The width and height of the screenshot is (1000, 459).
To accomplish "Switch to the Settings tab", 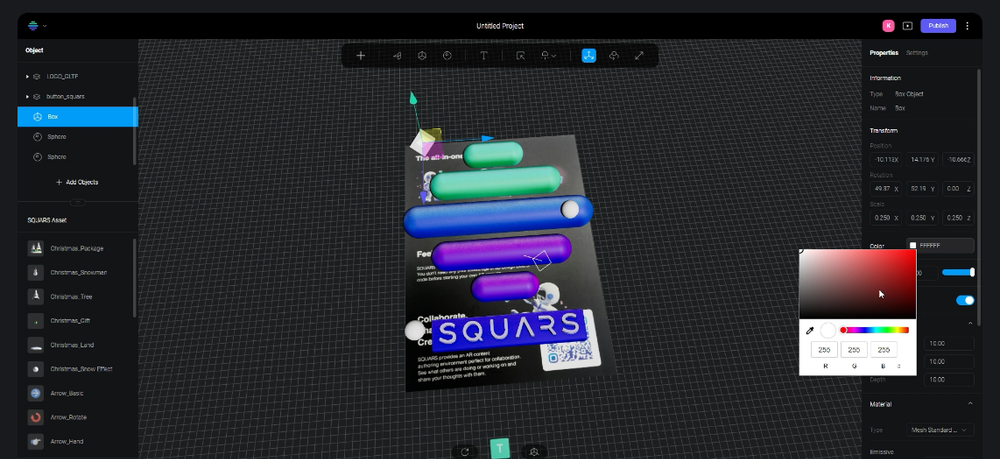I will [917, 53].
